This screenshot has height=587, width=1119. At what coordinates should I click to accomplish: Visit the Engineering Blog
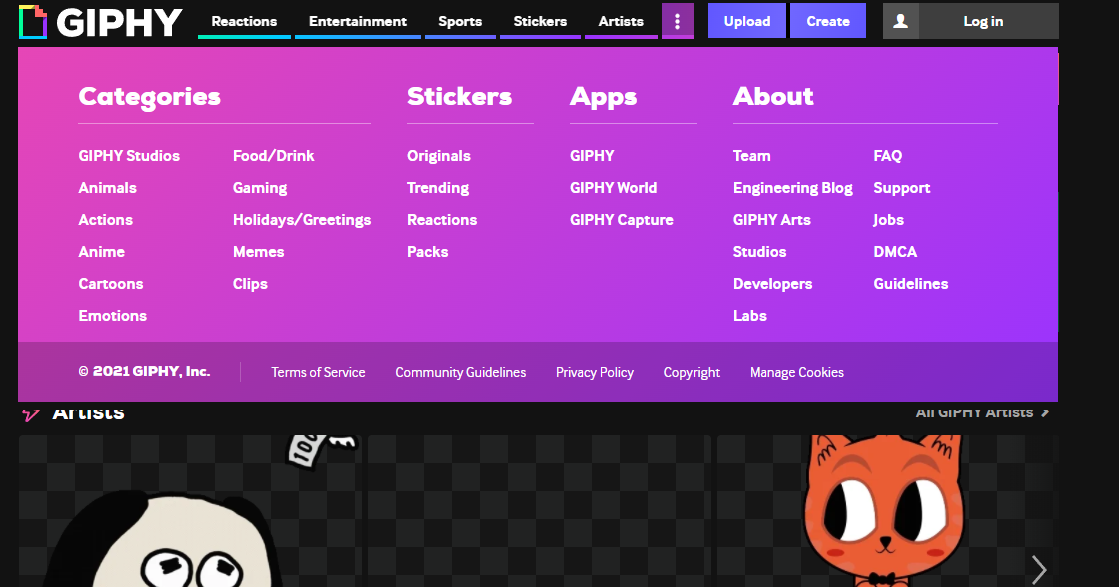[x=793, y=188]
